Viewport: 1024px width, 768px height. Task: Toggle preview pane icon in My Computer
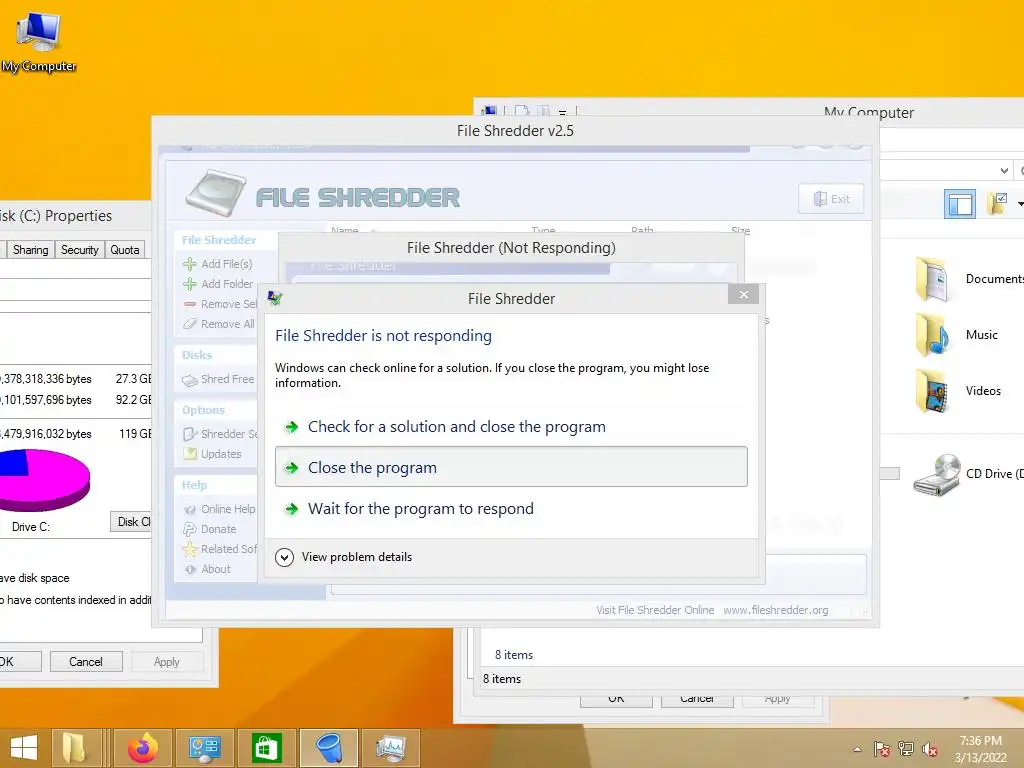click(959, 204)
